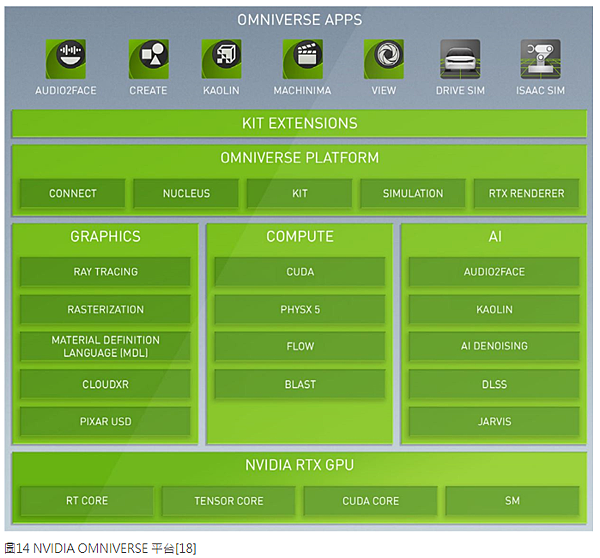Click the RT CORE block

[87, 501]
